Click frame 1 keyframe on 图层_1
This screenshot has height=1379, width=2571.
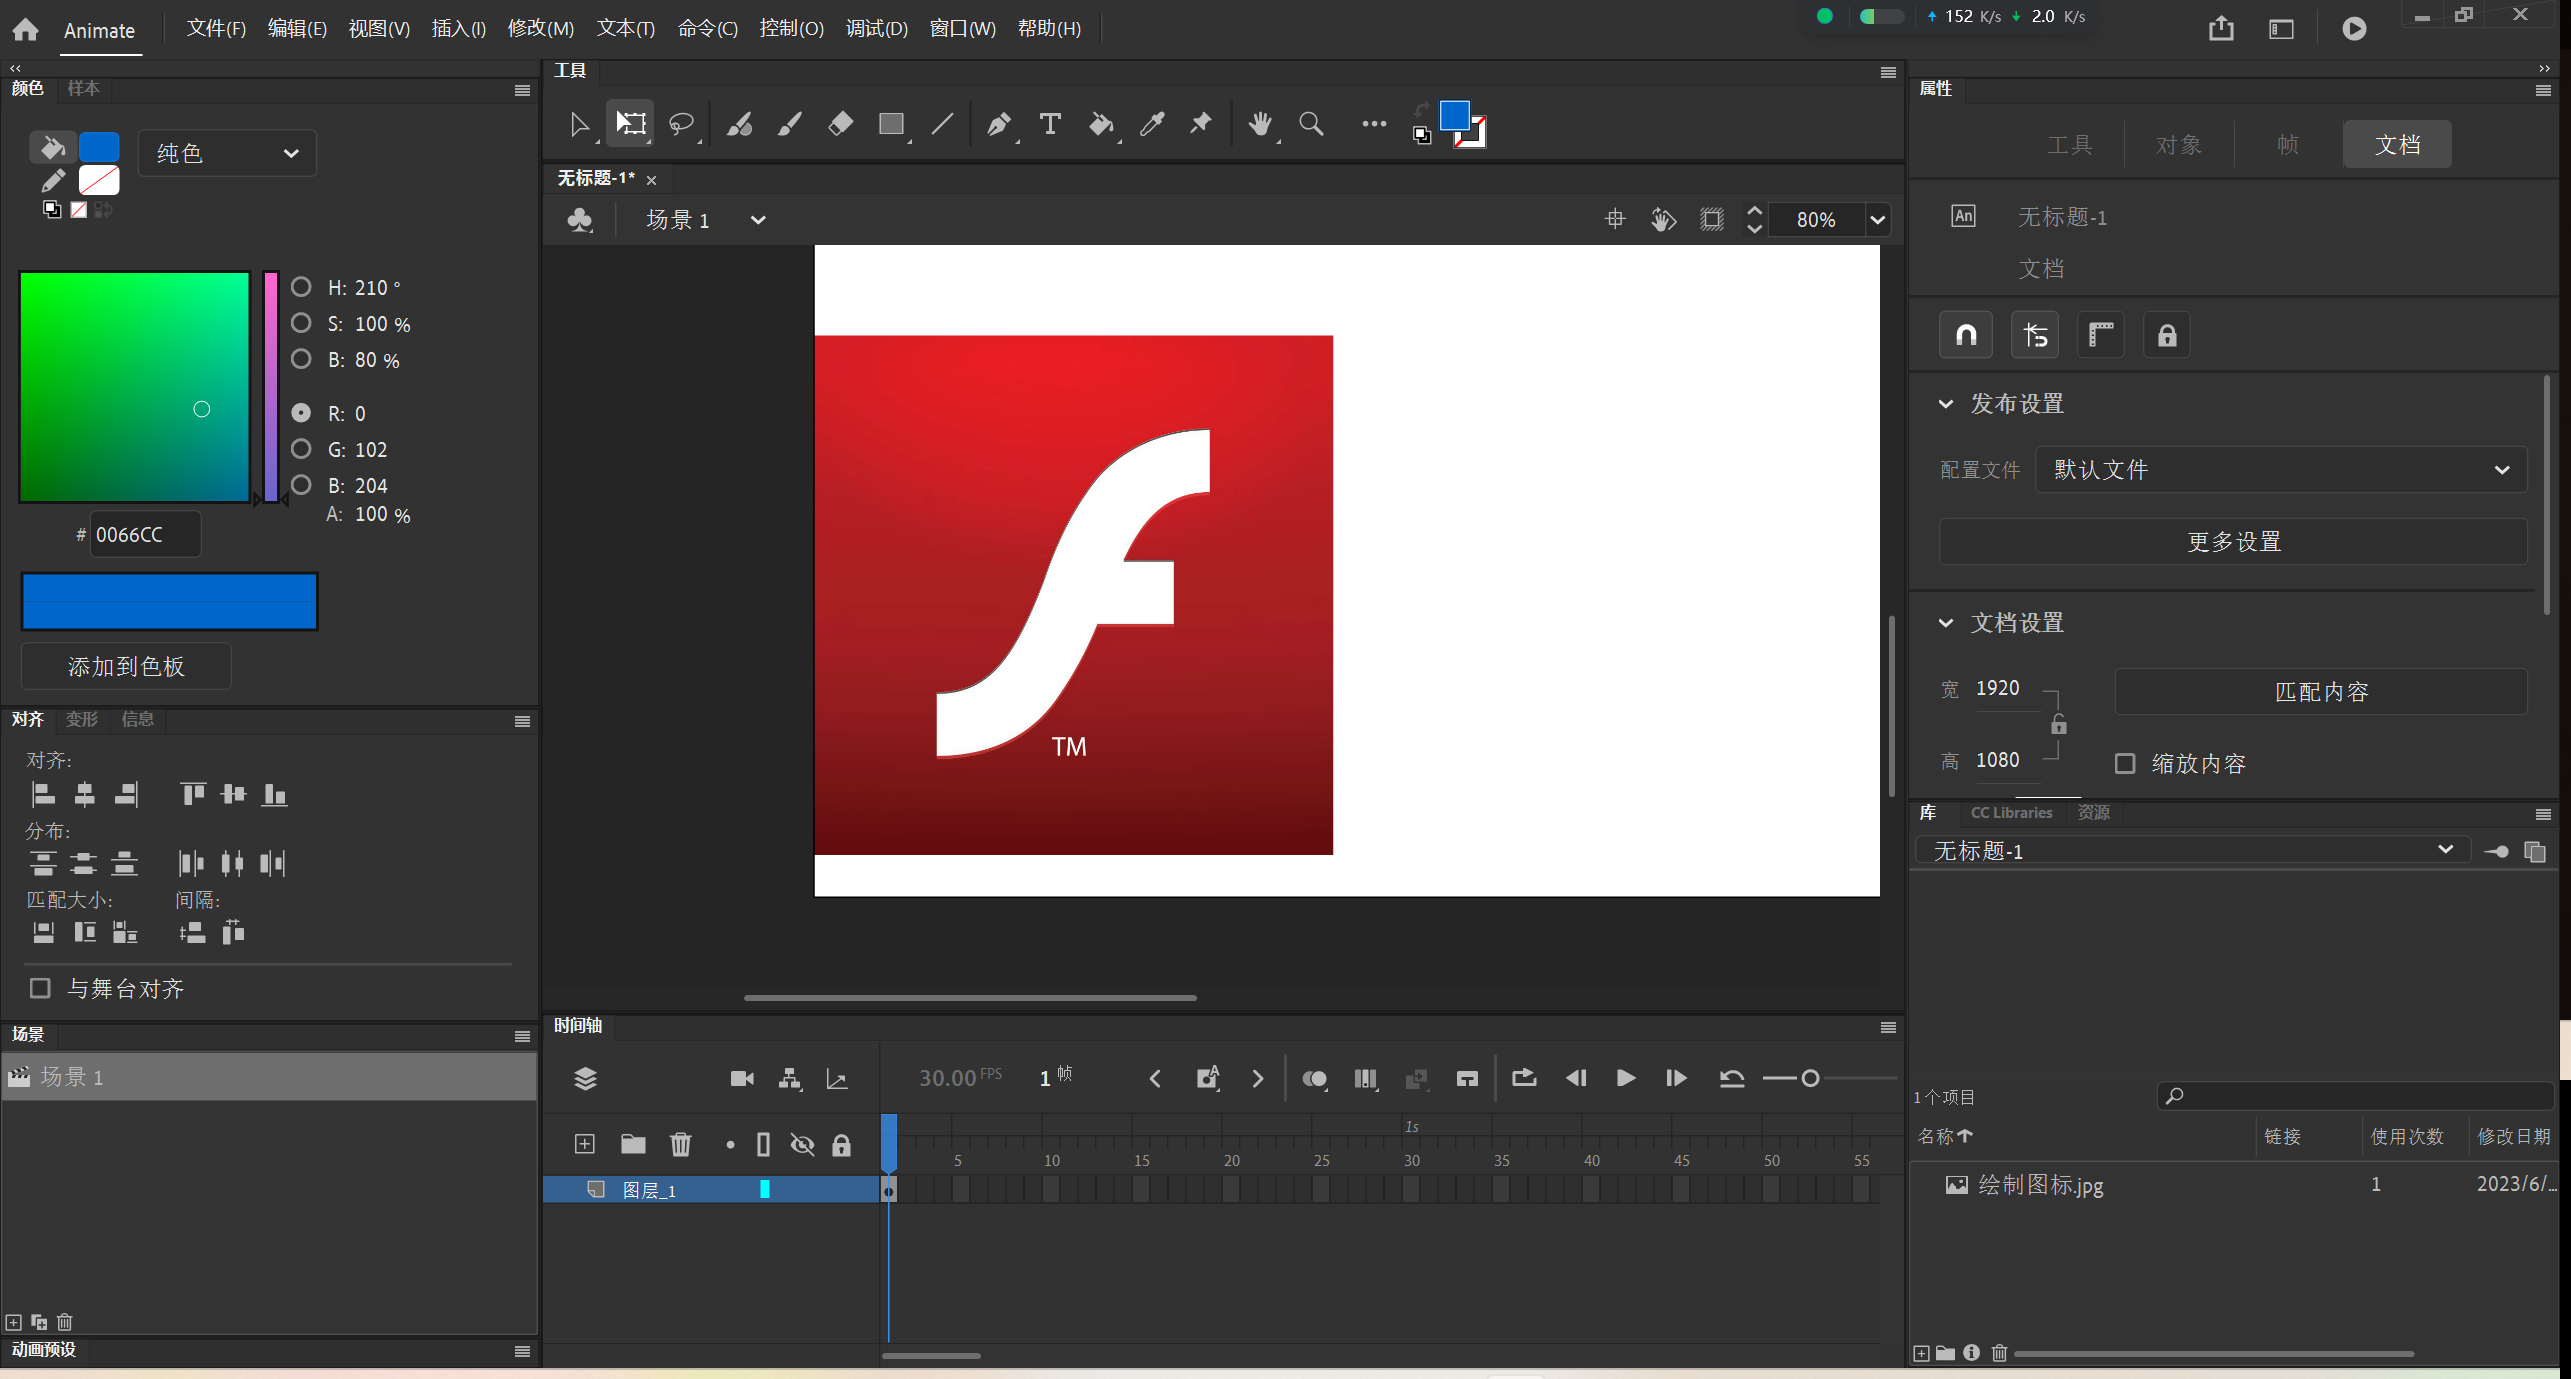(889, 1190)
